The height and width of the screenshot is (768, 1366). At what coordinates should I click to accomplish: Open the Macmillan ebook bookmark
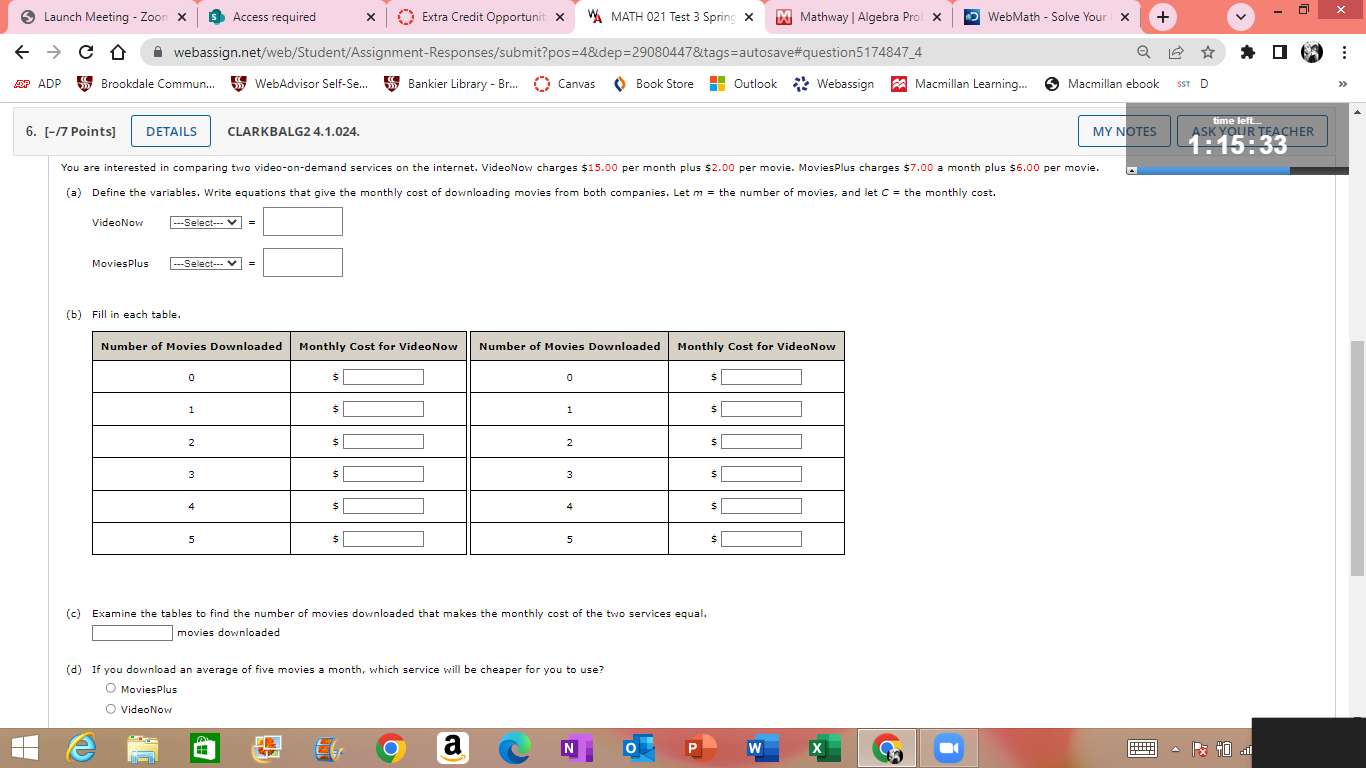point(1102,84)
